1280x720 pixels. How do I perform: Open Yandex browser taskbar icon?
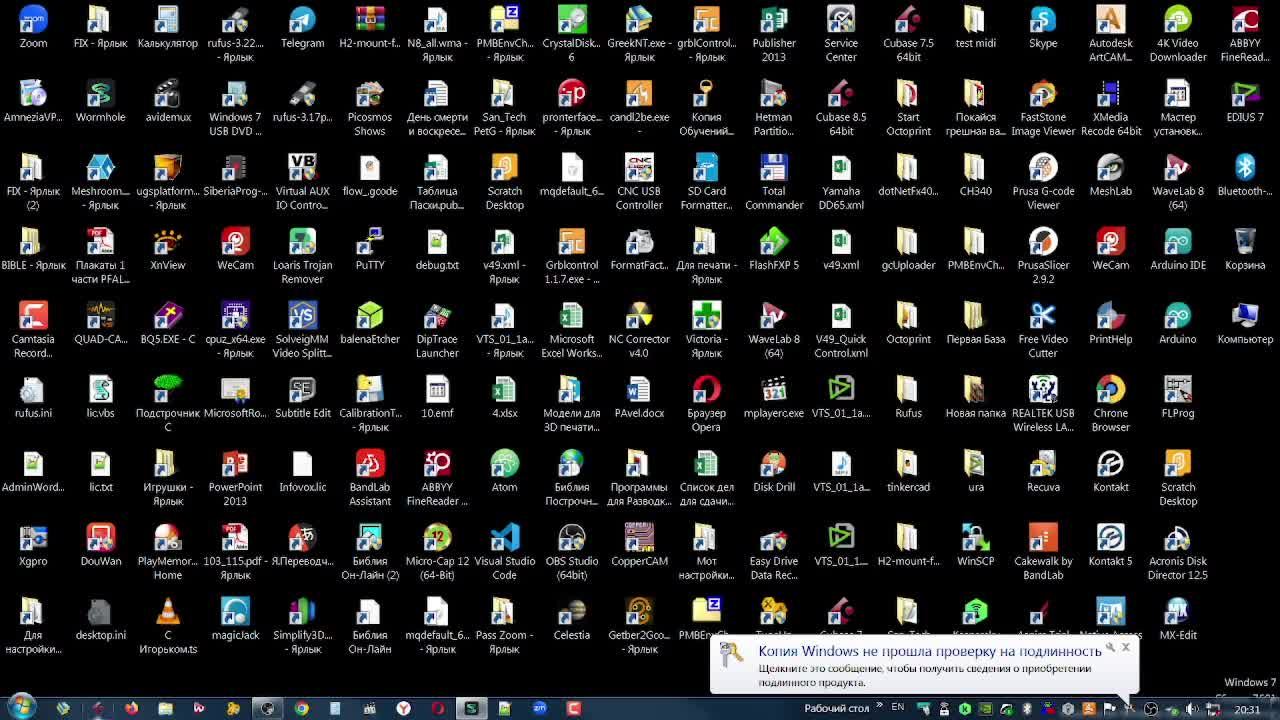[x=403, y=708]
